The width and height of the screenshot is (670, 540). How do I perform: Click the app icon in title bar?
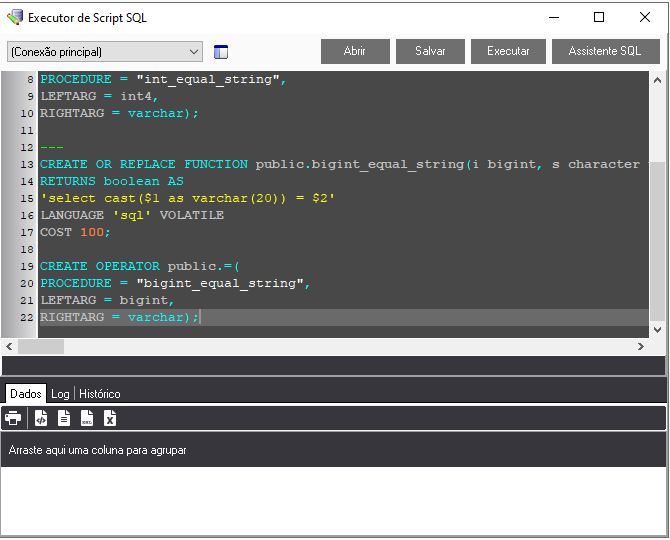[x=14, y=17]
